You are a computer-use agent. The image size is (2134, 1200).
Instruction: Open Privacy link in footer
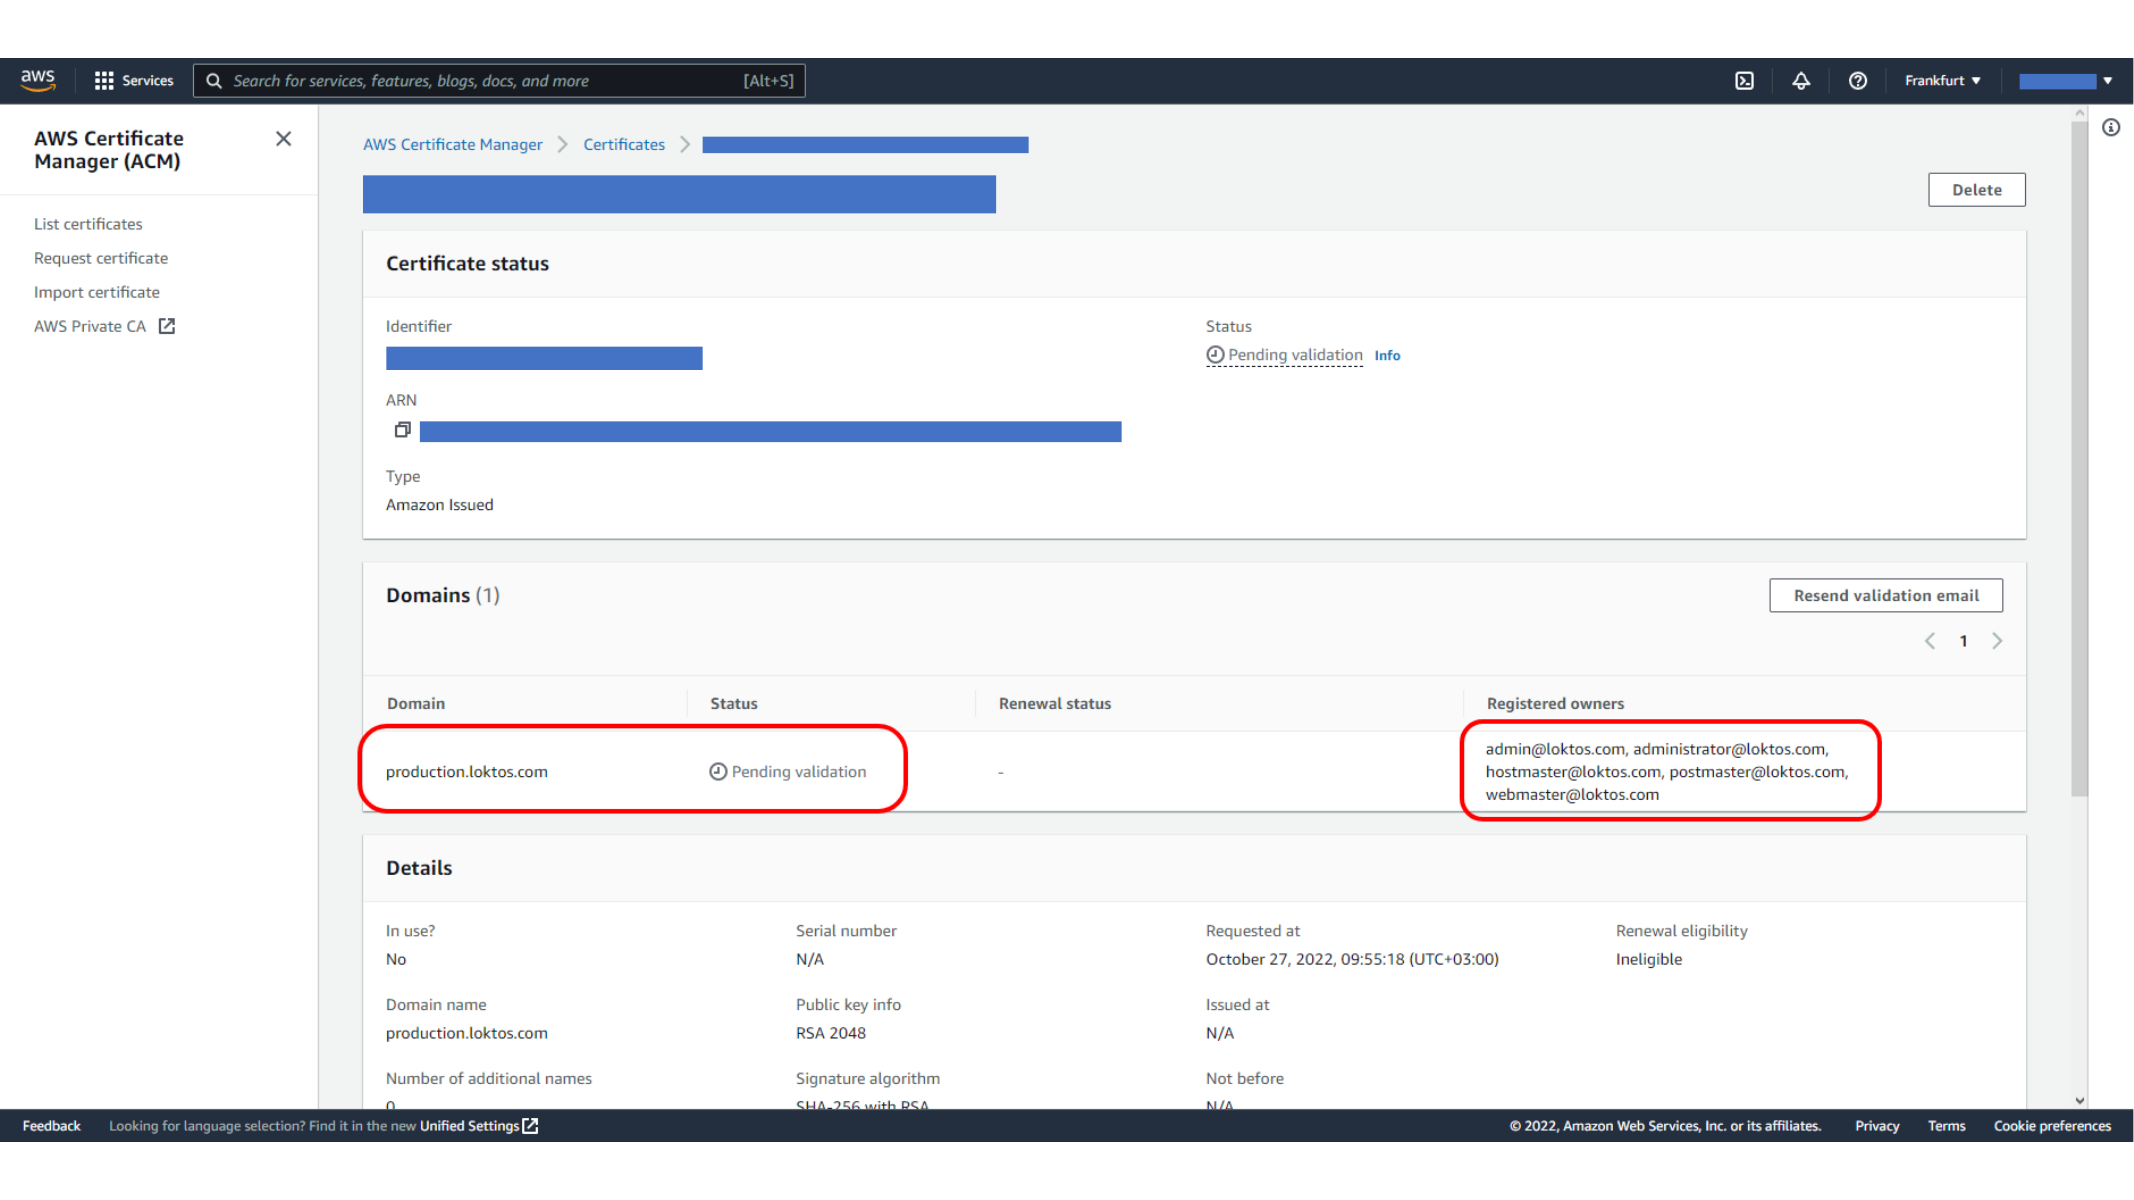tap(1877, 1126)
